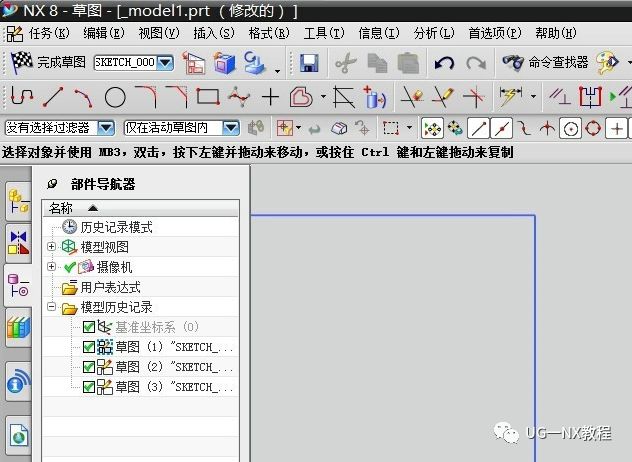Select the Studio Spline tool

239,97
